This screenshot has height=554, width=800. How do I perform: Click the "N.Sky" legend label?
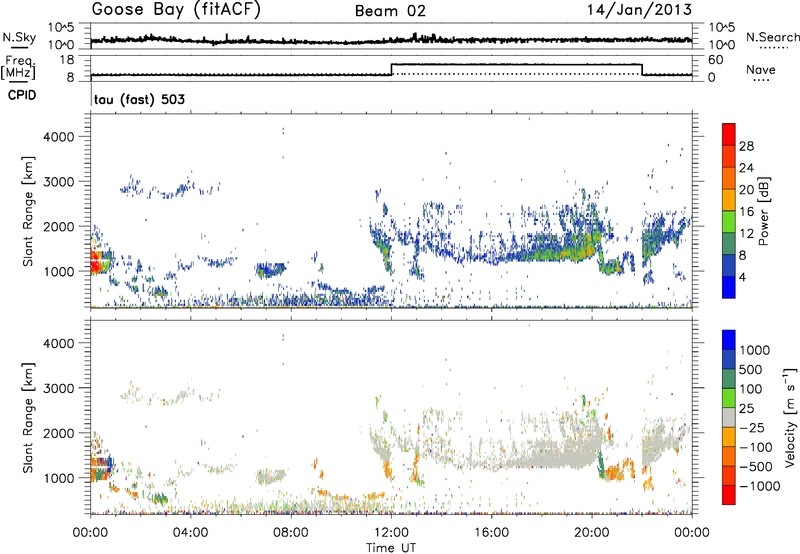(x=19, y=37)
